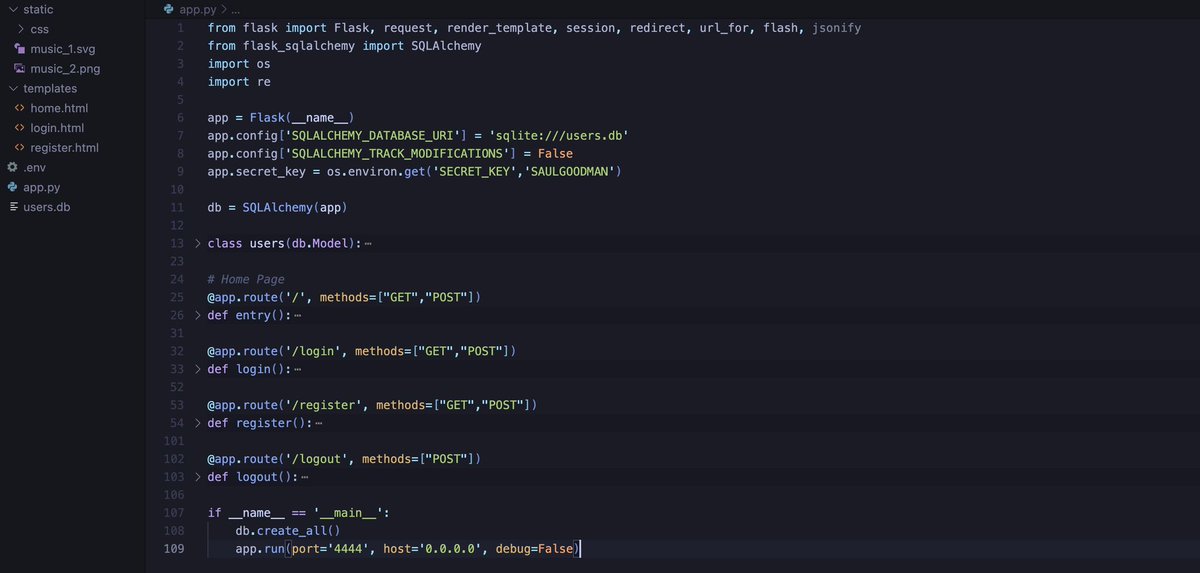Open the .env file

pos(35,167)
